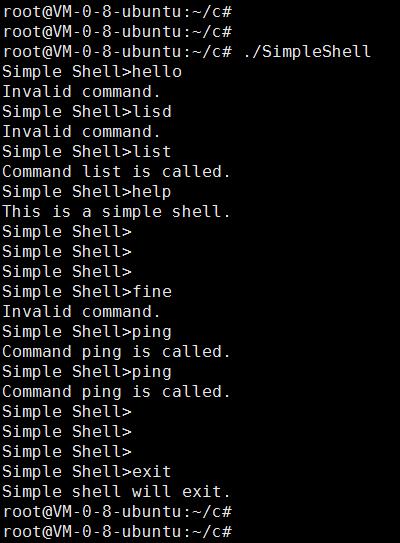This screenshot has height=543, width=400.
Task: Click the ./SimpleShell command text
Action: coord(307,52)
